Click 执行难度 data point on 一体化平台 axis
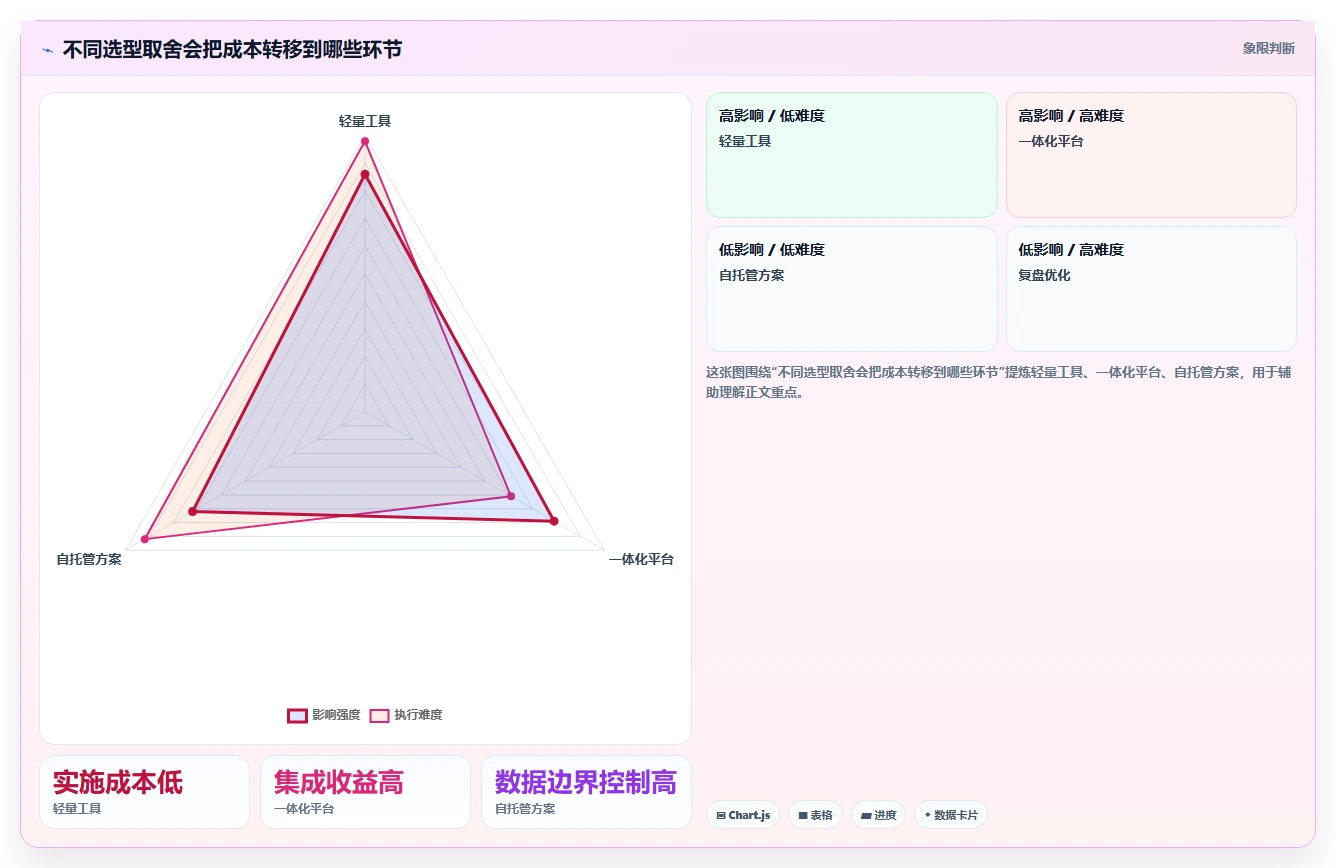 click(511, 496)
